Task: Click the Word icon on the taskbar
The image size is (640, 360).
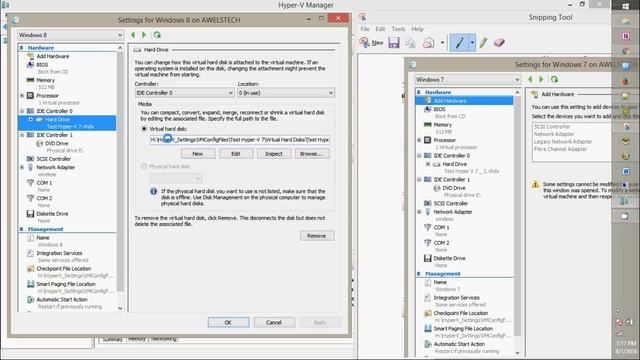Action: click(626, 171)
